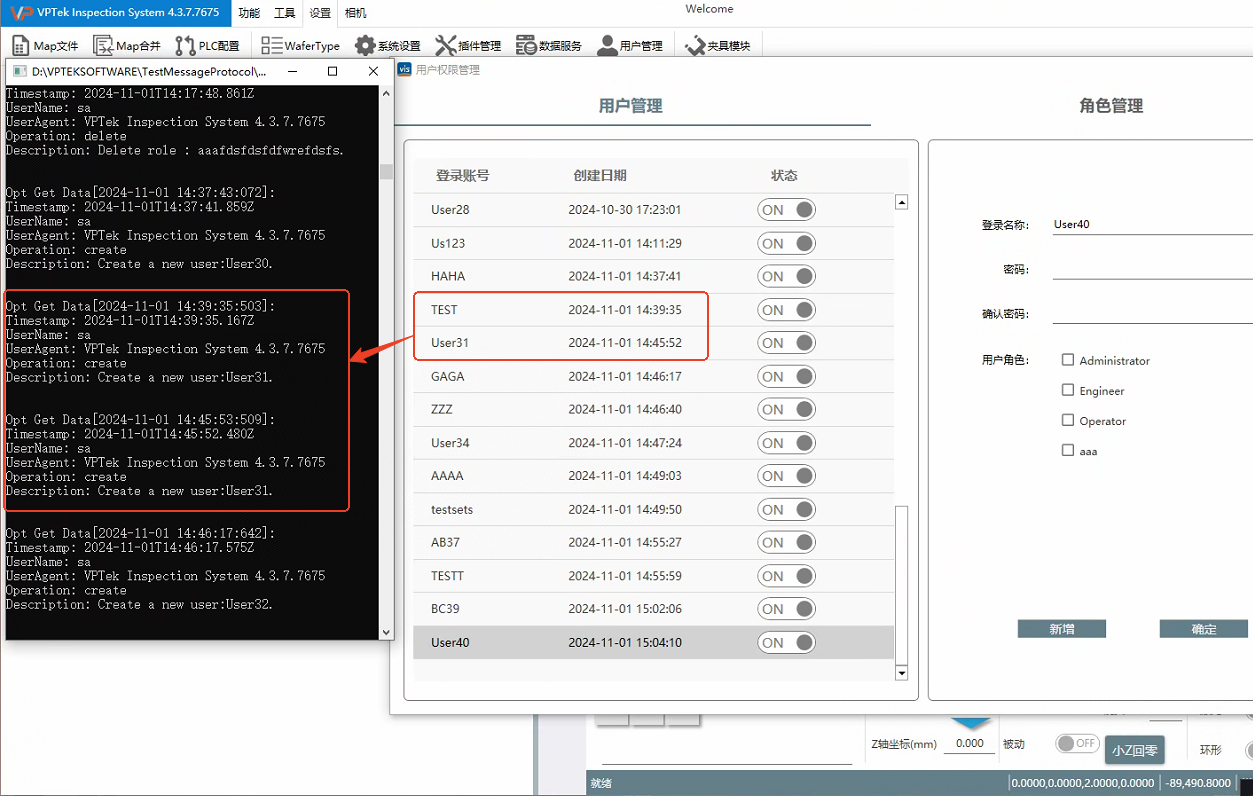Click the user list scroll-up arrow
Viewport: 1253px width, 796px height.
point(901,202)
